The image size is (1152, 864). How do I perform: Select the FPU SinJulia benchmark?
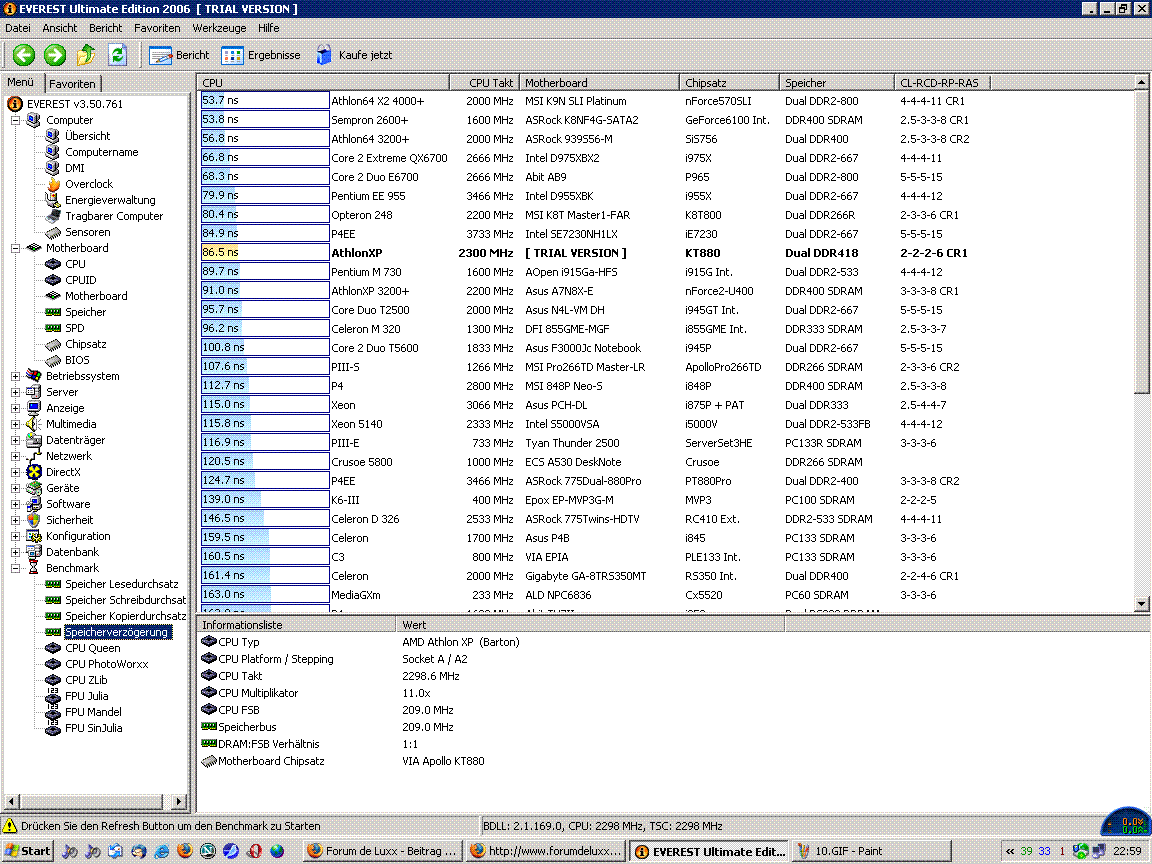[93, 728]
